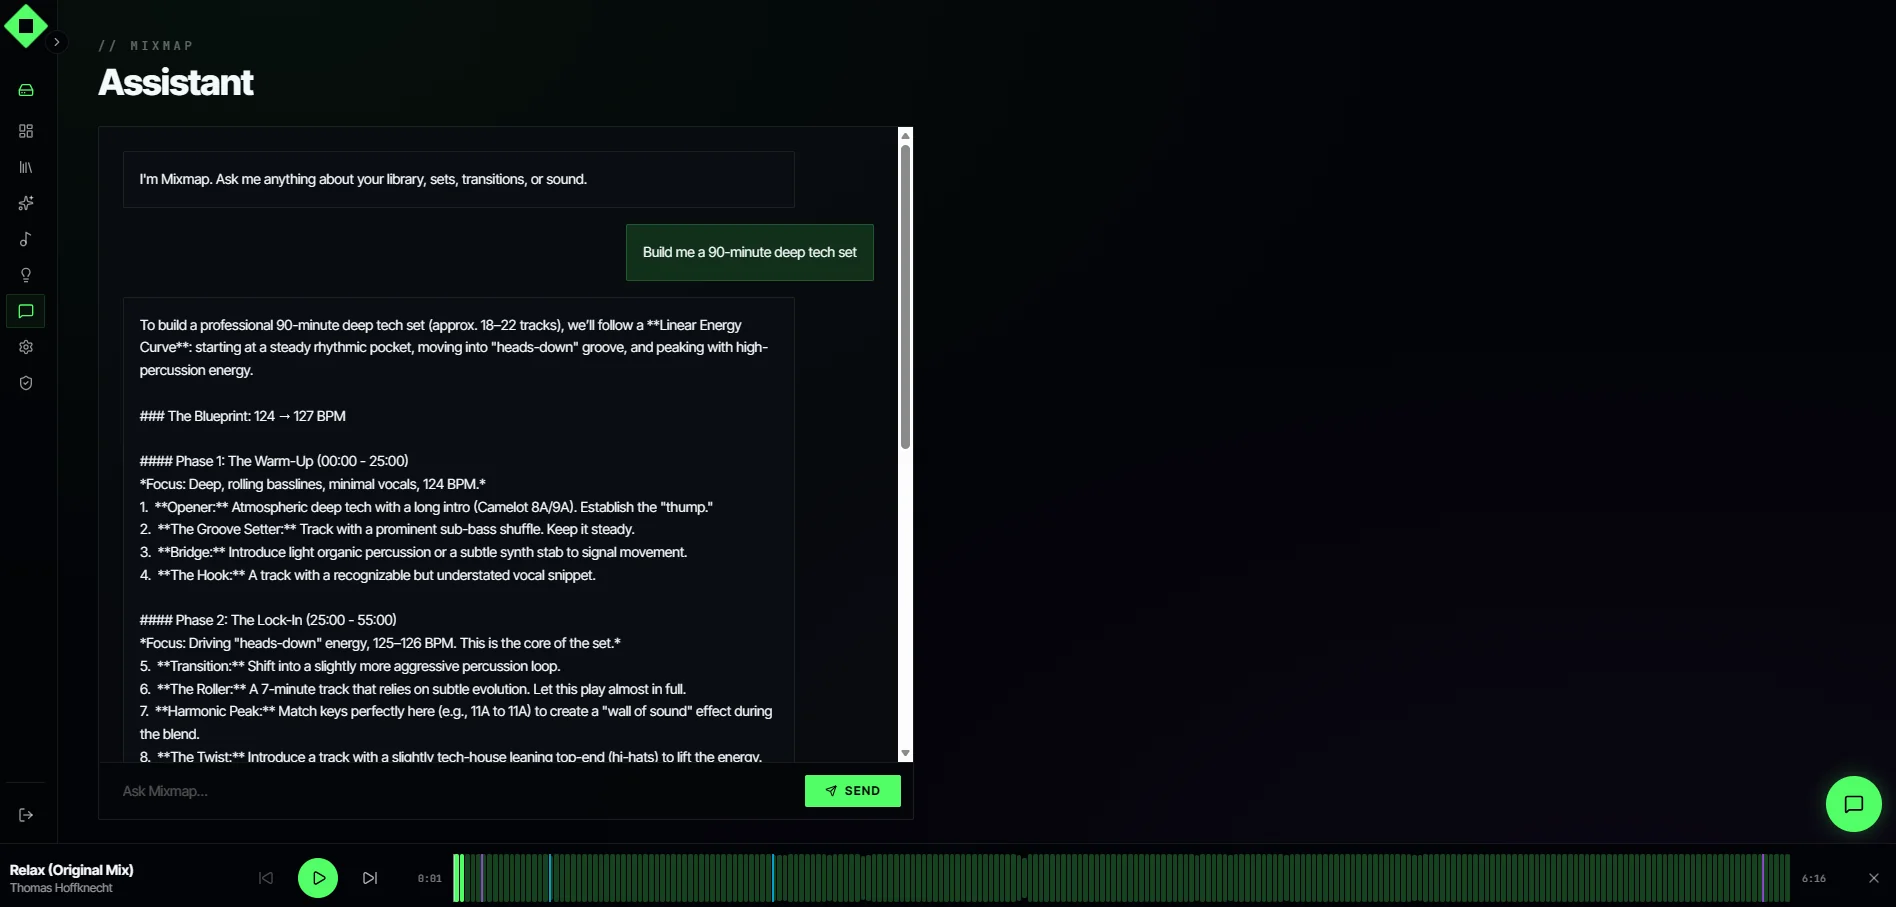Click the '**The Roller:**' list line
This screenshot has width=1896, height=907.
click(x=413, y=689)
